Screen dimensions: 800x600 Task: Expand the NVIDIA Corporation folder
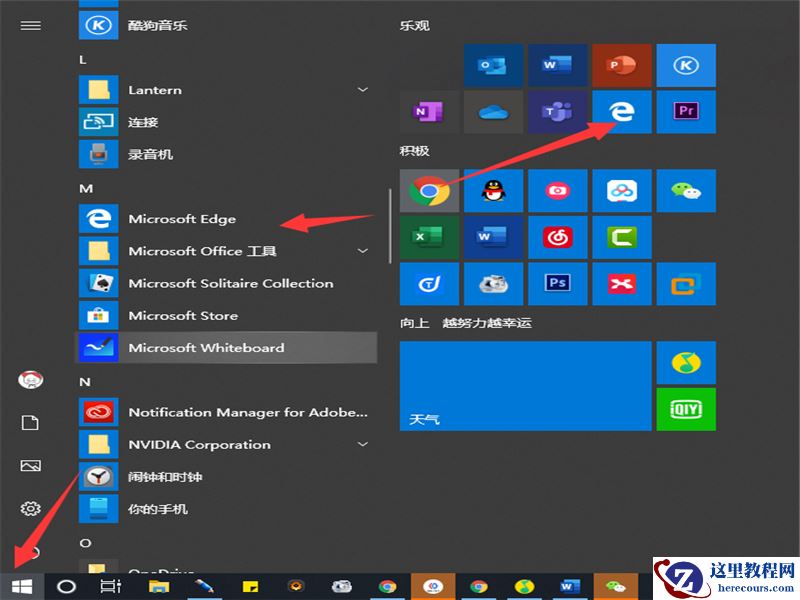click(362, 444)
